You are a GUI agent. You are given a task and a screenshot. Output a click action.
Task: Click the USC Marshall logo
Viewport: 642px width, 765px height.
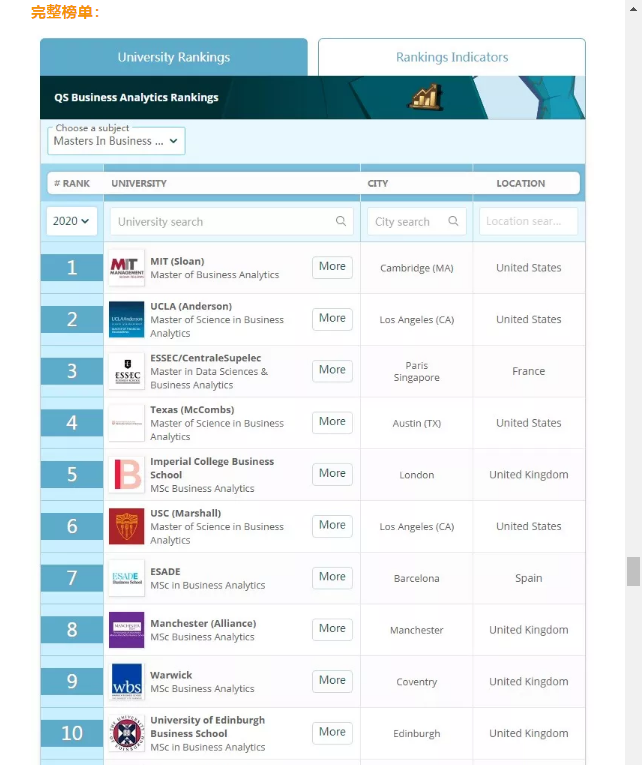click(x=127, y=526)
